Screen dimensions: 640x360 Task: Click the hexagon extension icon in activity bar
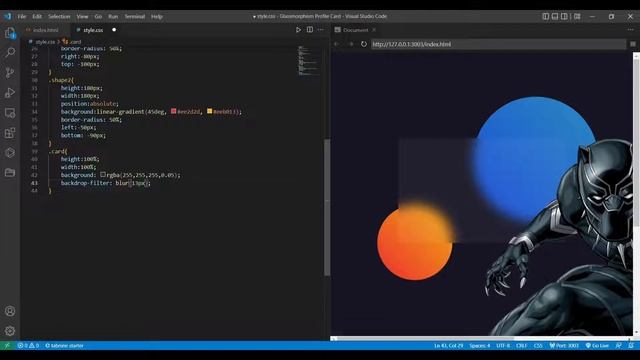pos(10,153)
